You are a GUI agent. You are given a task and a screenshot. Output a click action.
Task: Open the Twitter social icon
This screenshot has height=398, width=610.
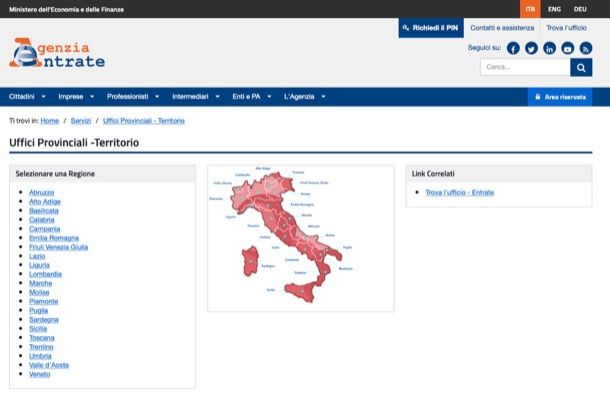531,48
